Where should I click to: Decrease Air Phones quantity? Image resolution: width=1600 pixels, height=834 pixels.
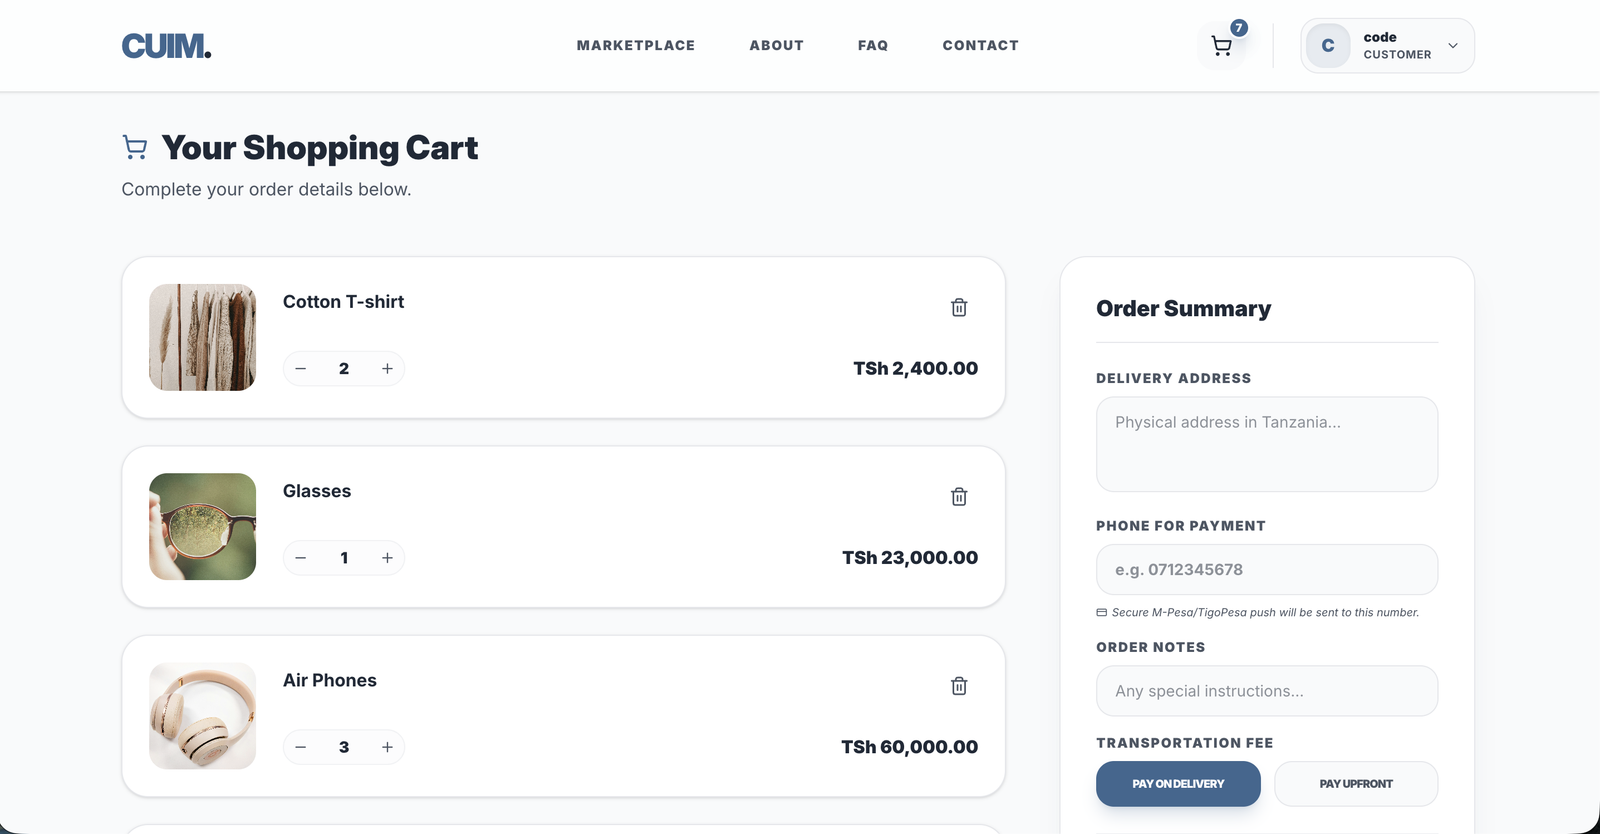(301, 746)
